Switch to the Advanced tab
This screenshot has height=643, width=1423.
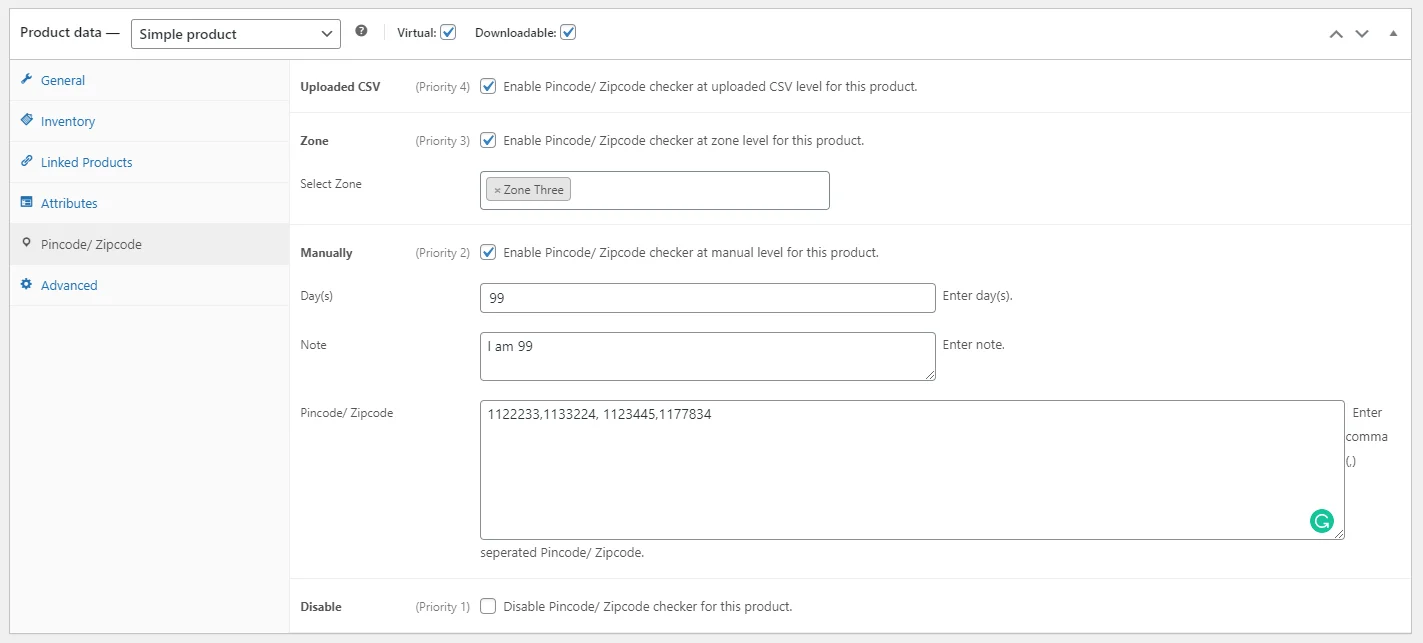69,285
